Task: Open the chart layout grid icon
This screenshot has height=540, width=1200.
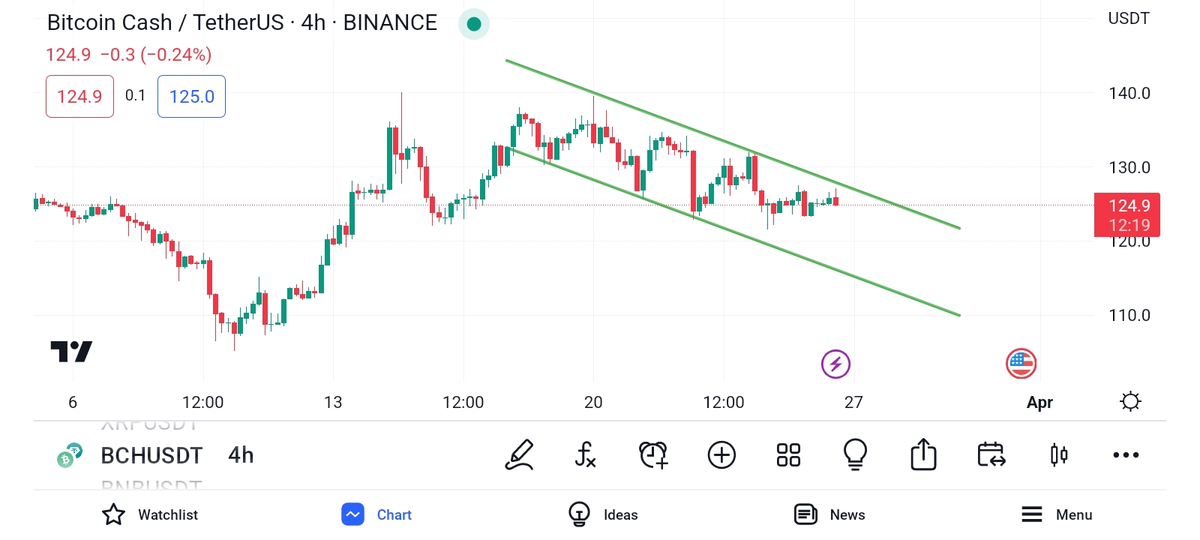Action: click(788, 455)
